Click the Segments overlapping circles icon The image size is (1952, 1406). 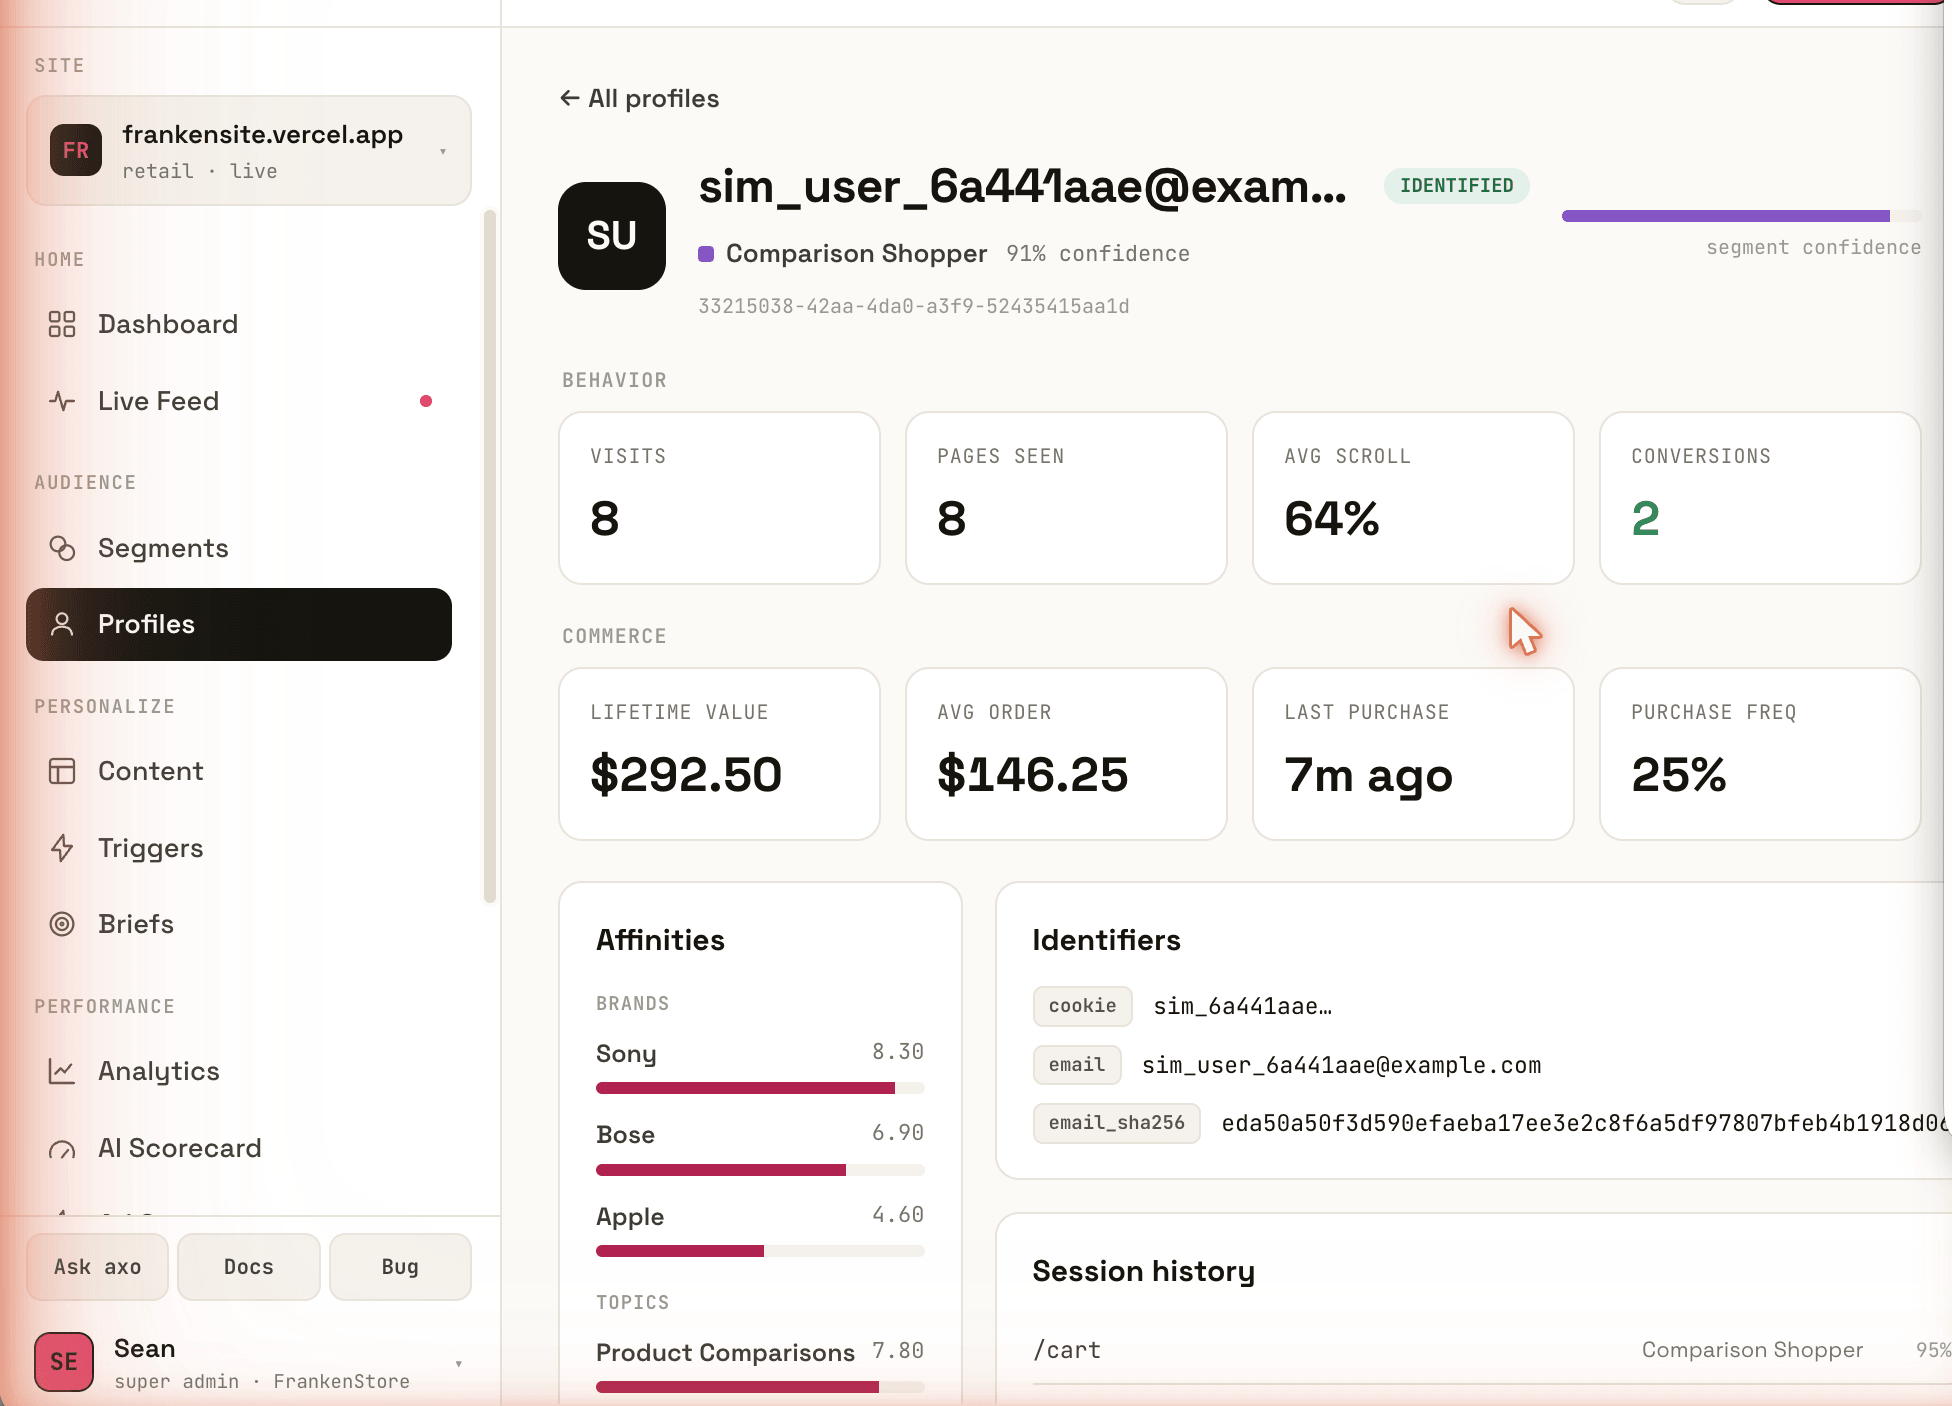tap(62, 548)
